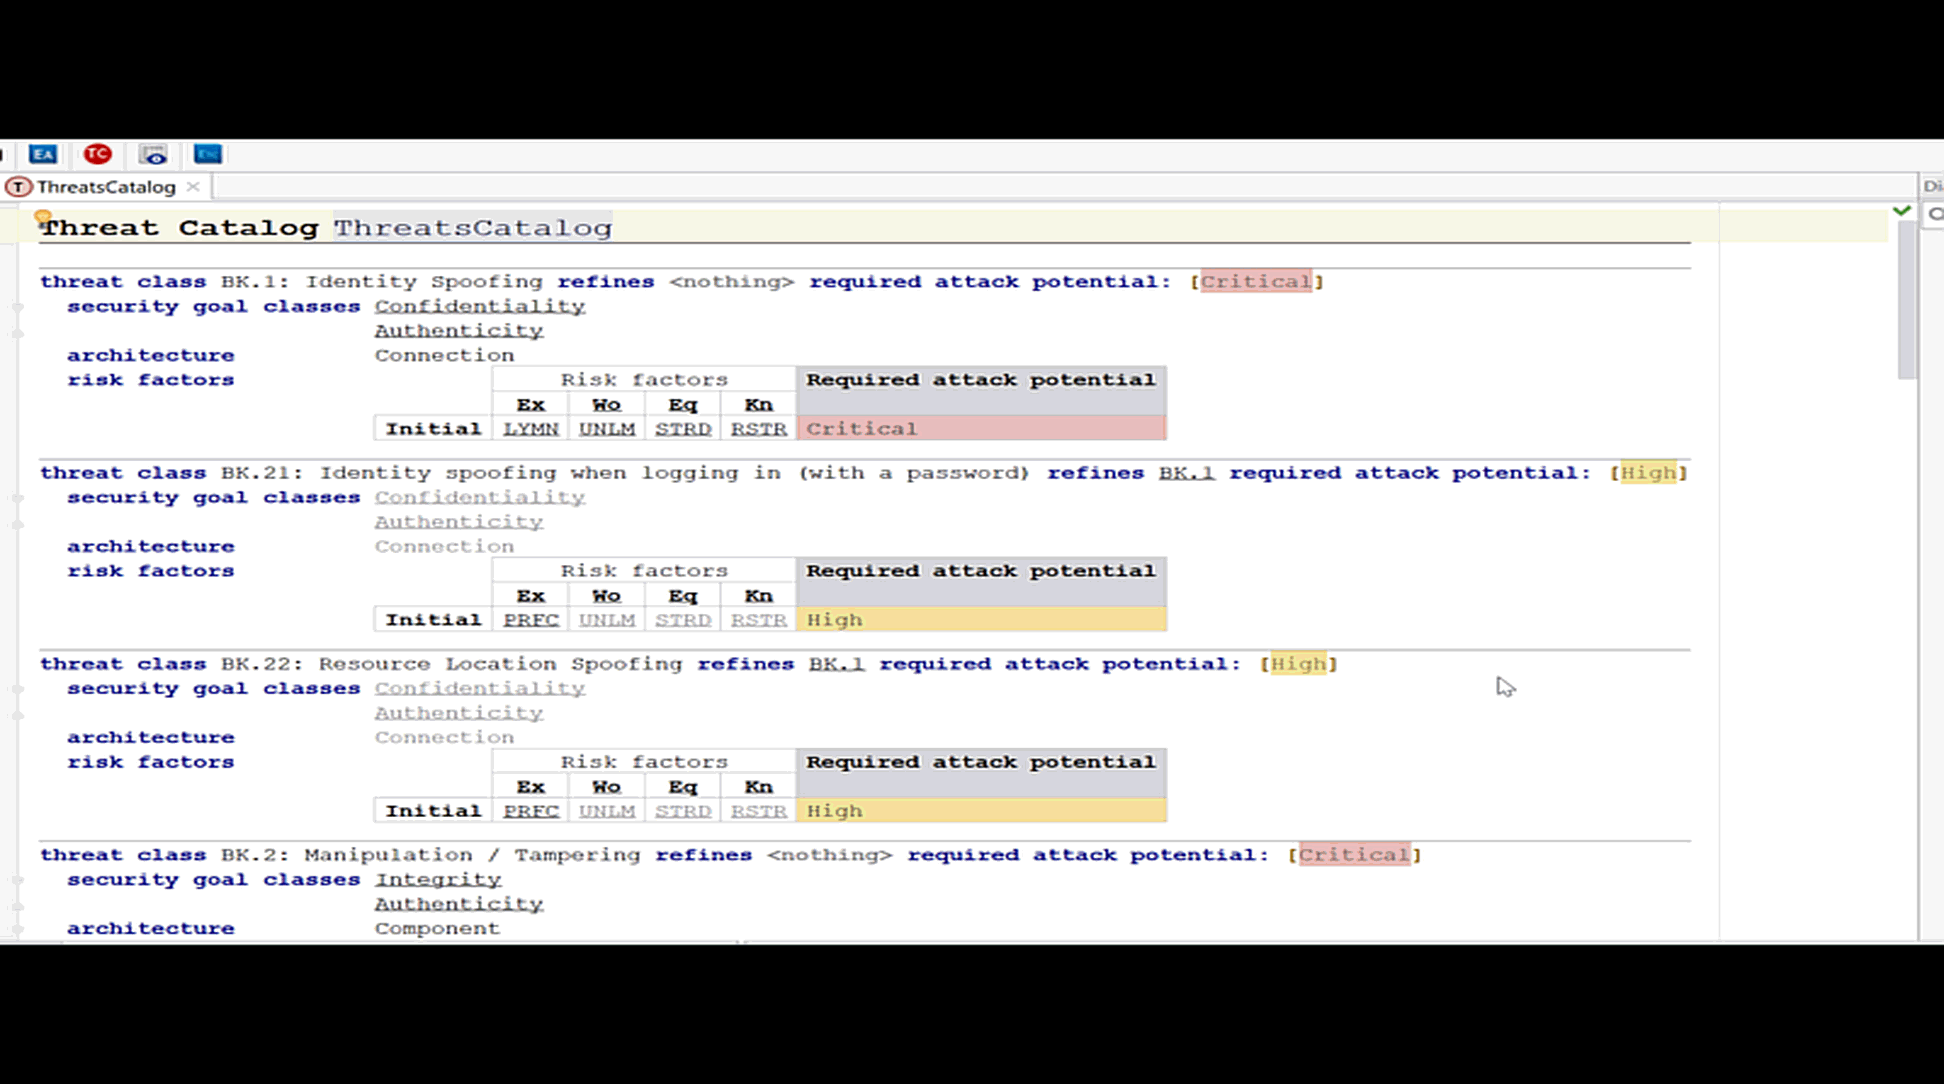Click the LYMN risk factor link under BK.1
The image size is (1944, 1084).
pyautogui.click(x=530, y=428)
